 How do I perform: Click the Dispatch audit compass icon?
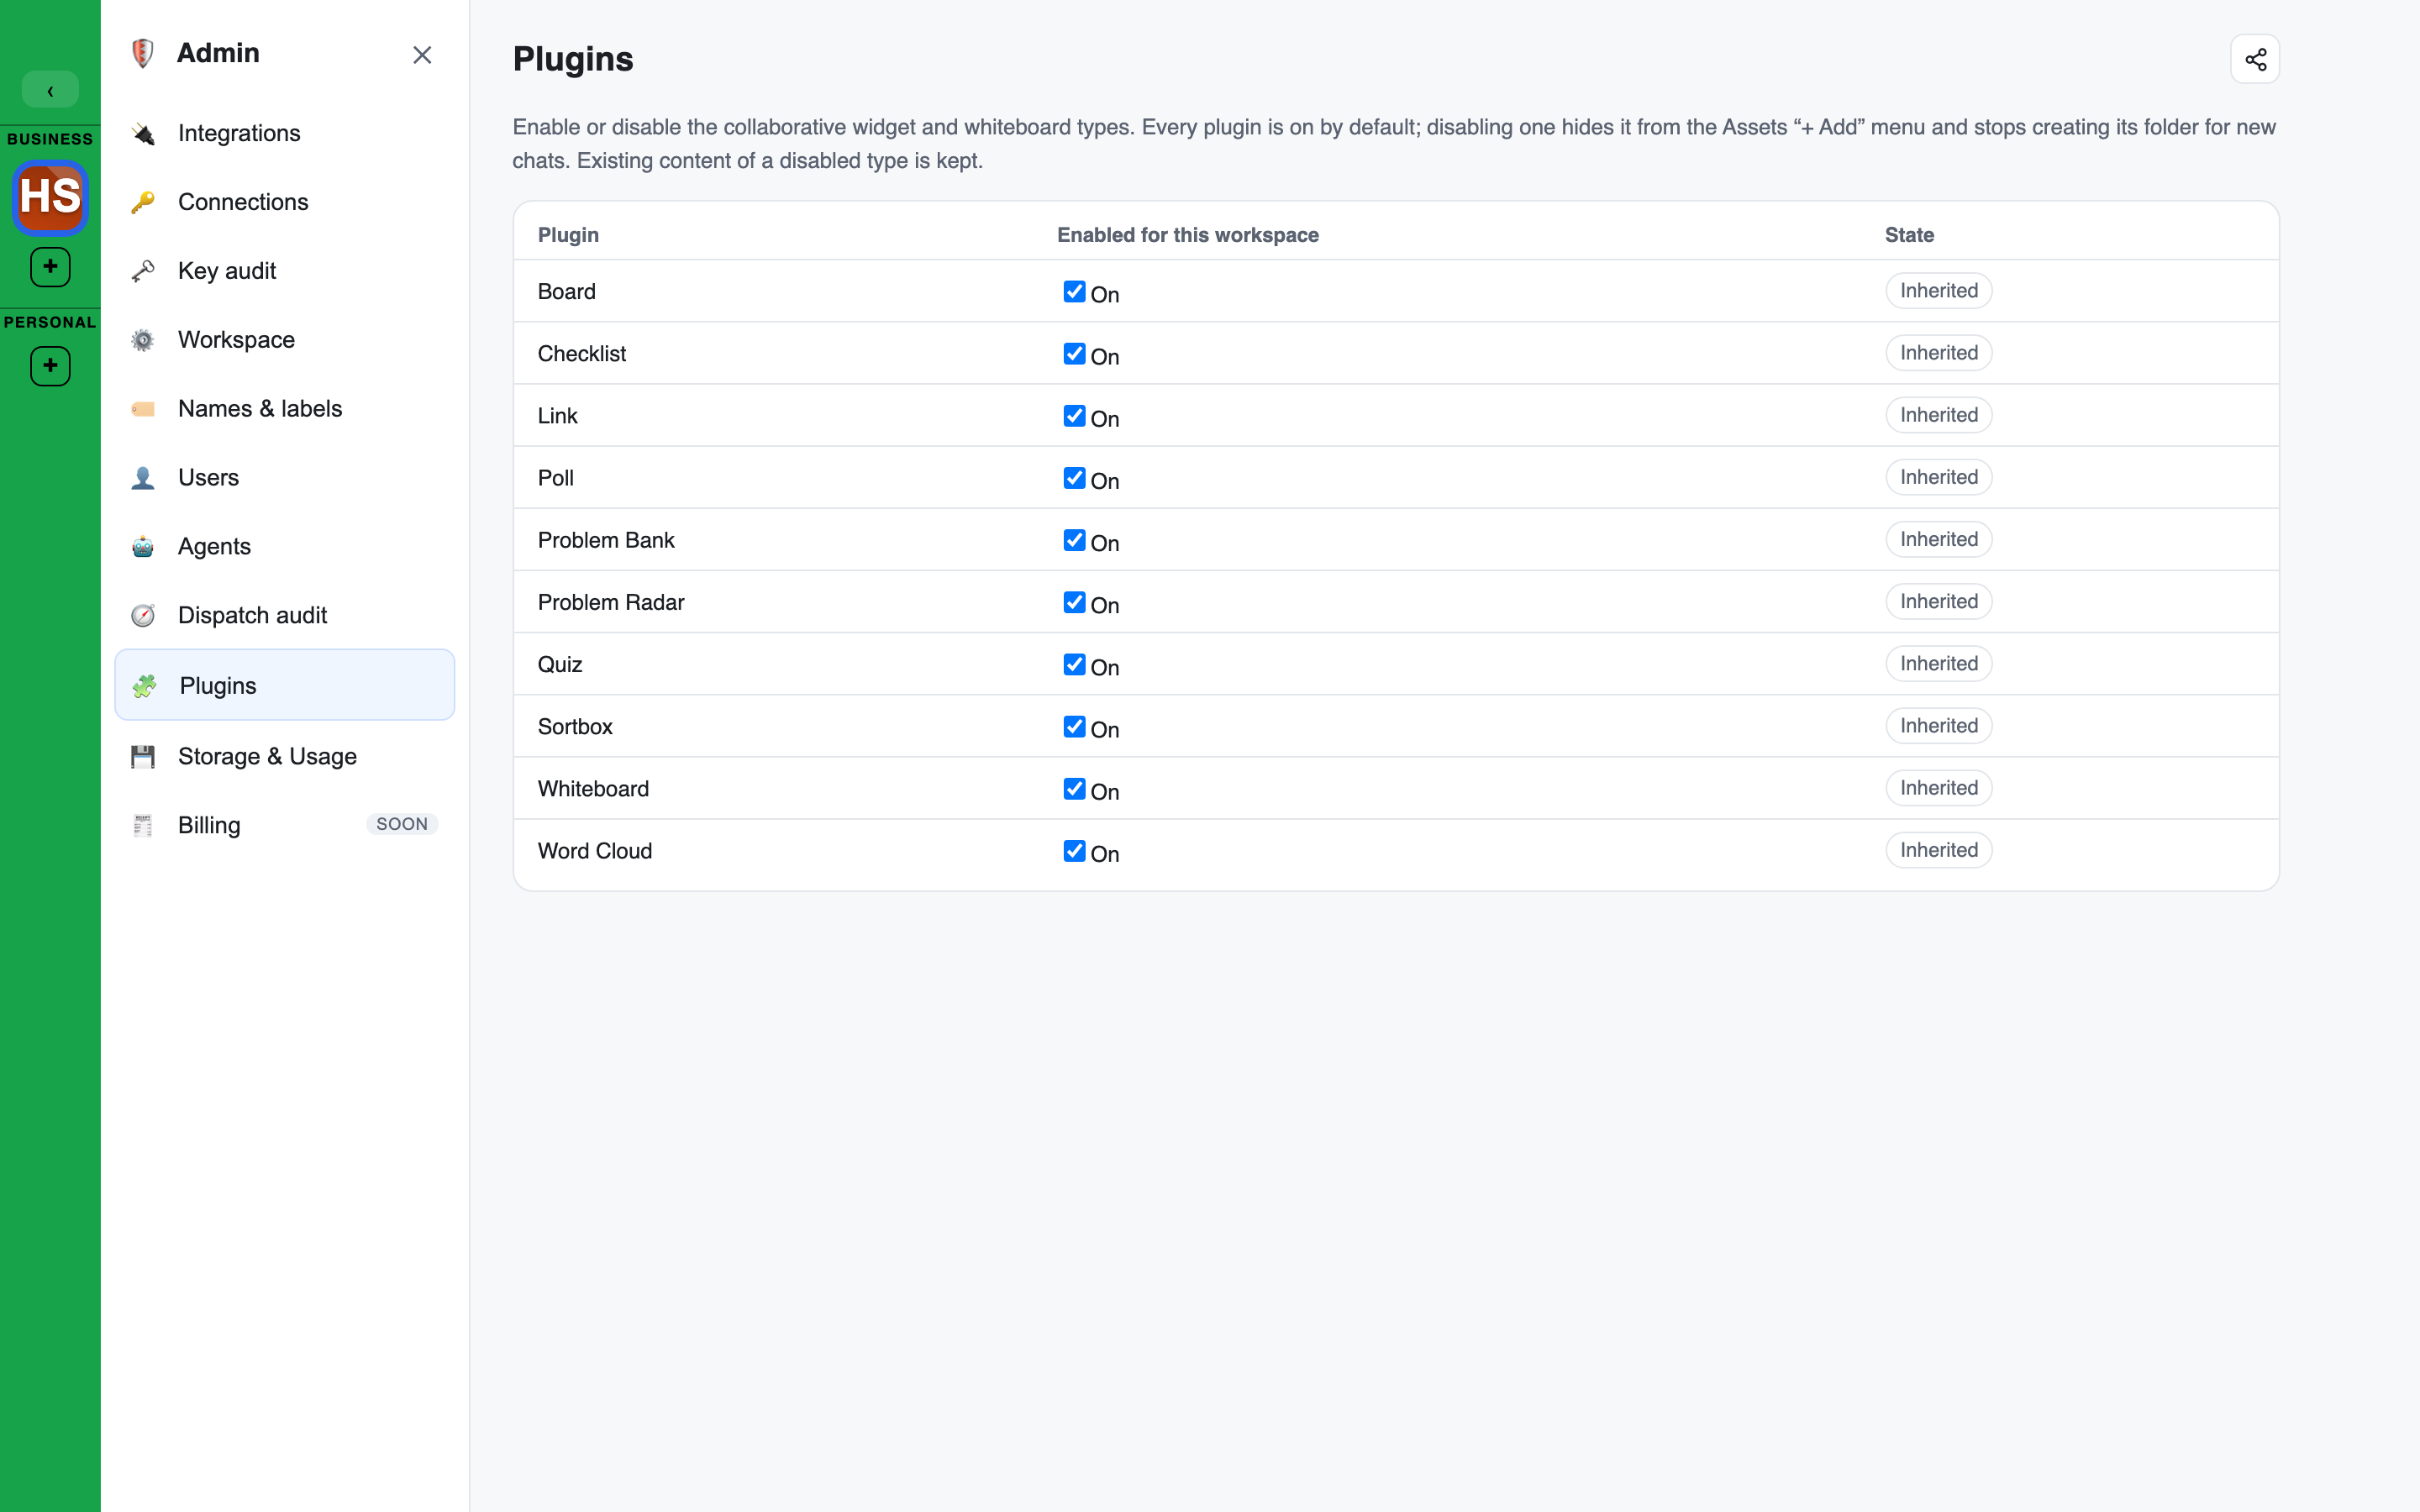(143, 616)
